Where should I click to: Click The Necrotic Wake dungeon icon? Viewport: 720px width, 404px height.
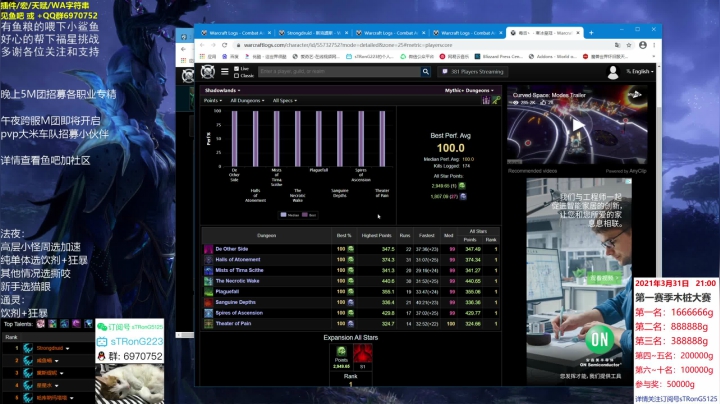pos(208,281)
